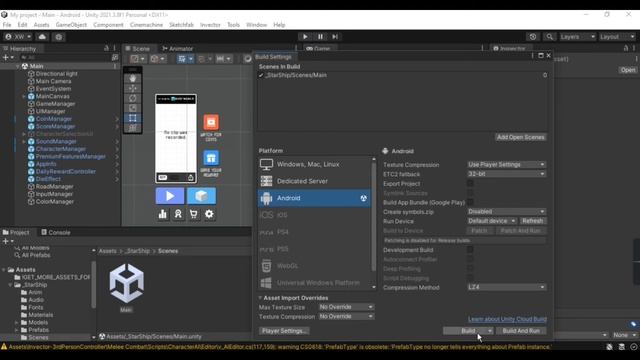Expand the MainCanvas object in Hierarchy

pyautogui.click(x=24, y=96)
